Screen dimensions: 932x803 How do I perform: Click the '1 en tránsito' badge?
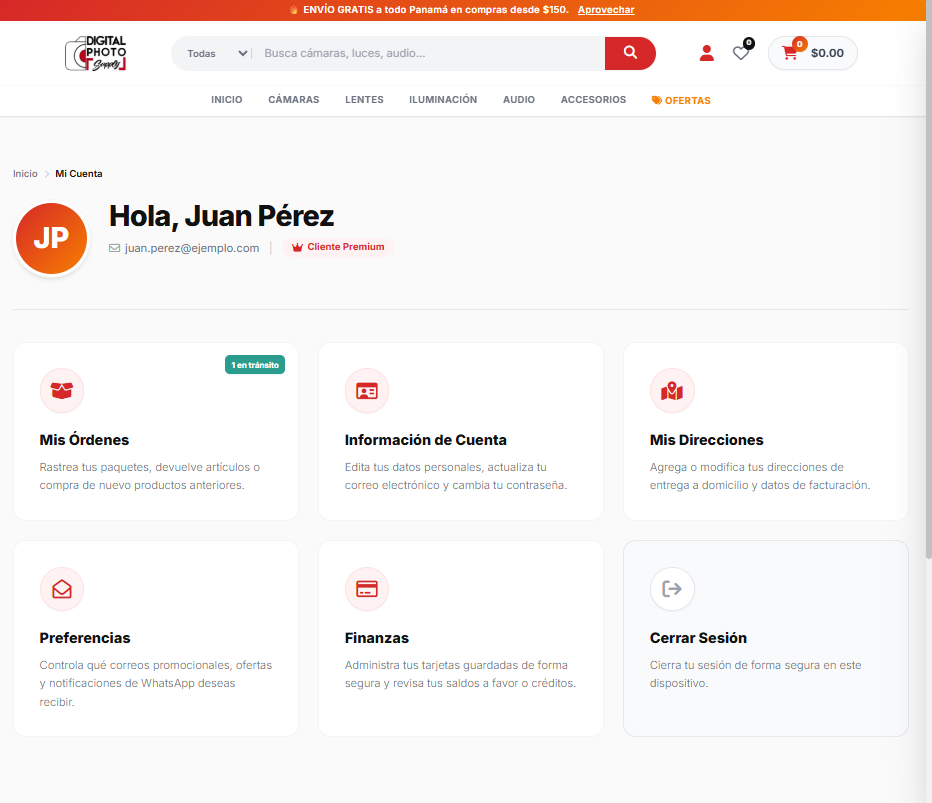pyautogui.click(x=255, y=365)
